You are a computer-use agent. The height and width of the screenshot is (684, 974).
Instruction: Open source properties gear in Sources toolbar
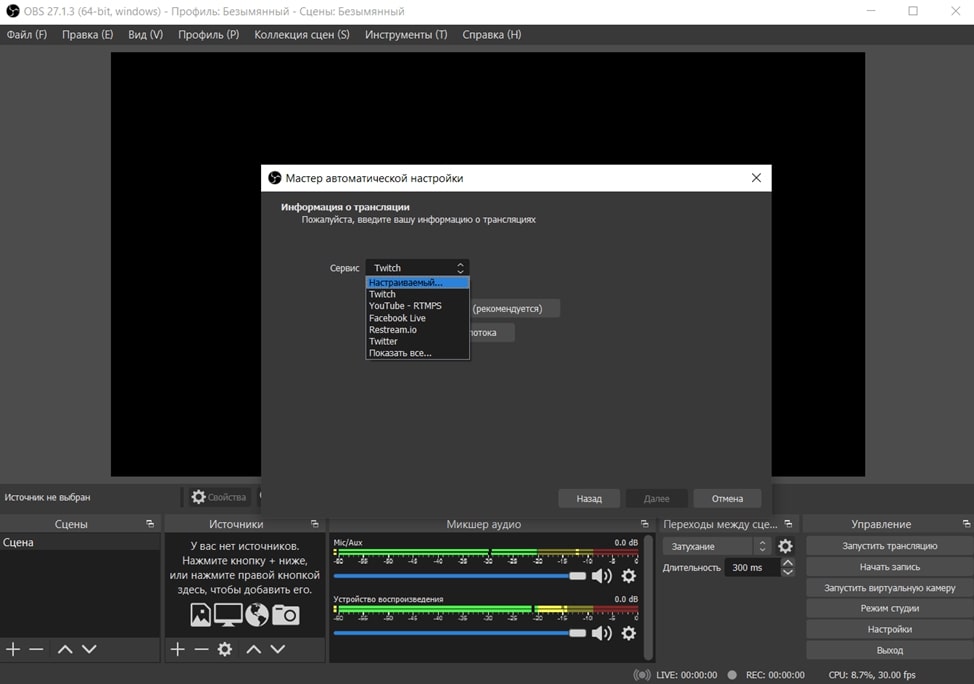(x=225, y=649)
